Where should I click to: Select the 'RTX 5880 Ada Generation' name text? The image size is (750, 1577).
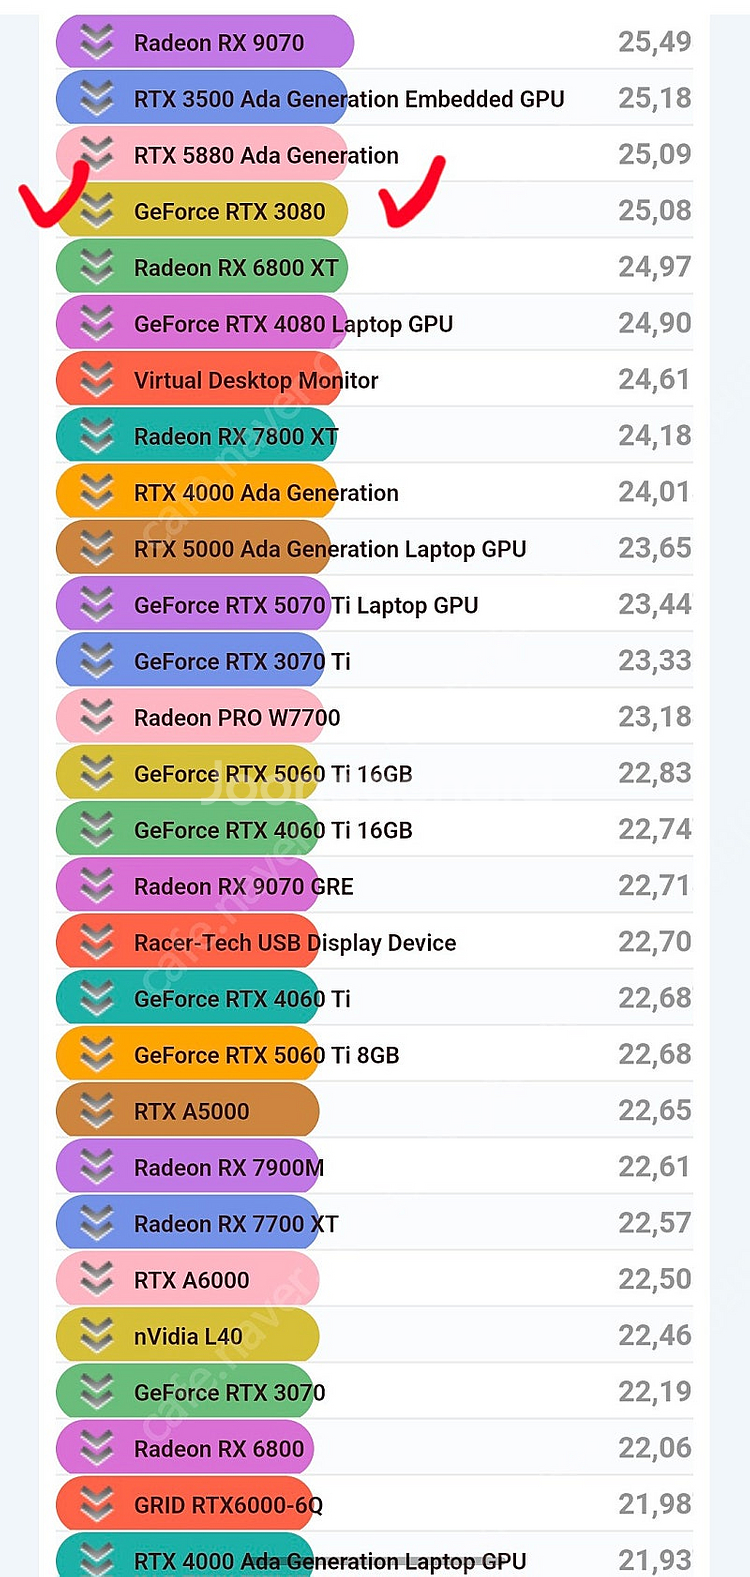point(266,156)
